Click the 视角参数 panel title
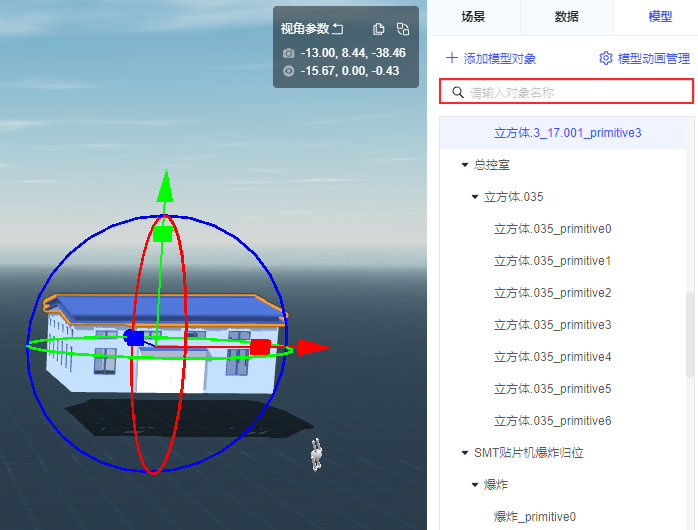The width and height of the screenshot is (698, 530). pos(305,29)
